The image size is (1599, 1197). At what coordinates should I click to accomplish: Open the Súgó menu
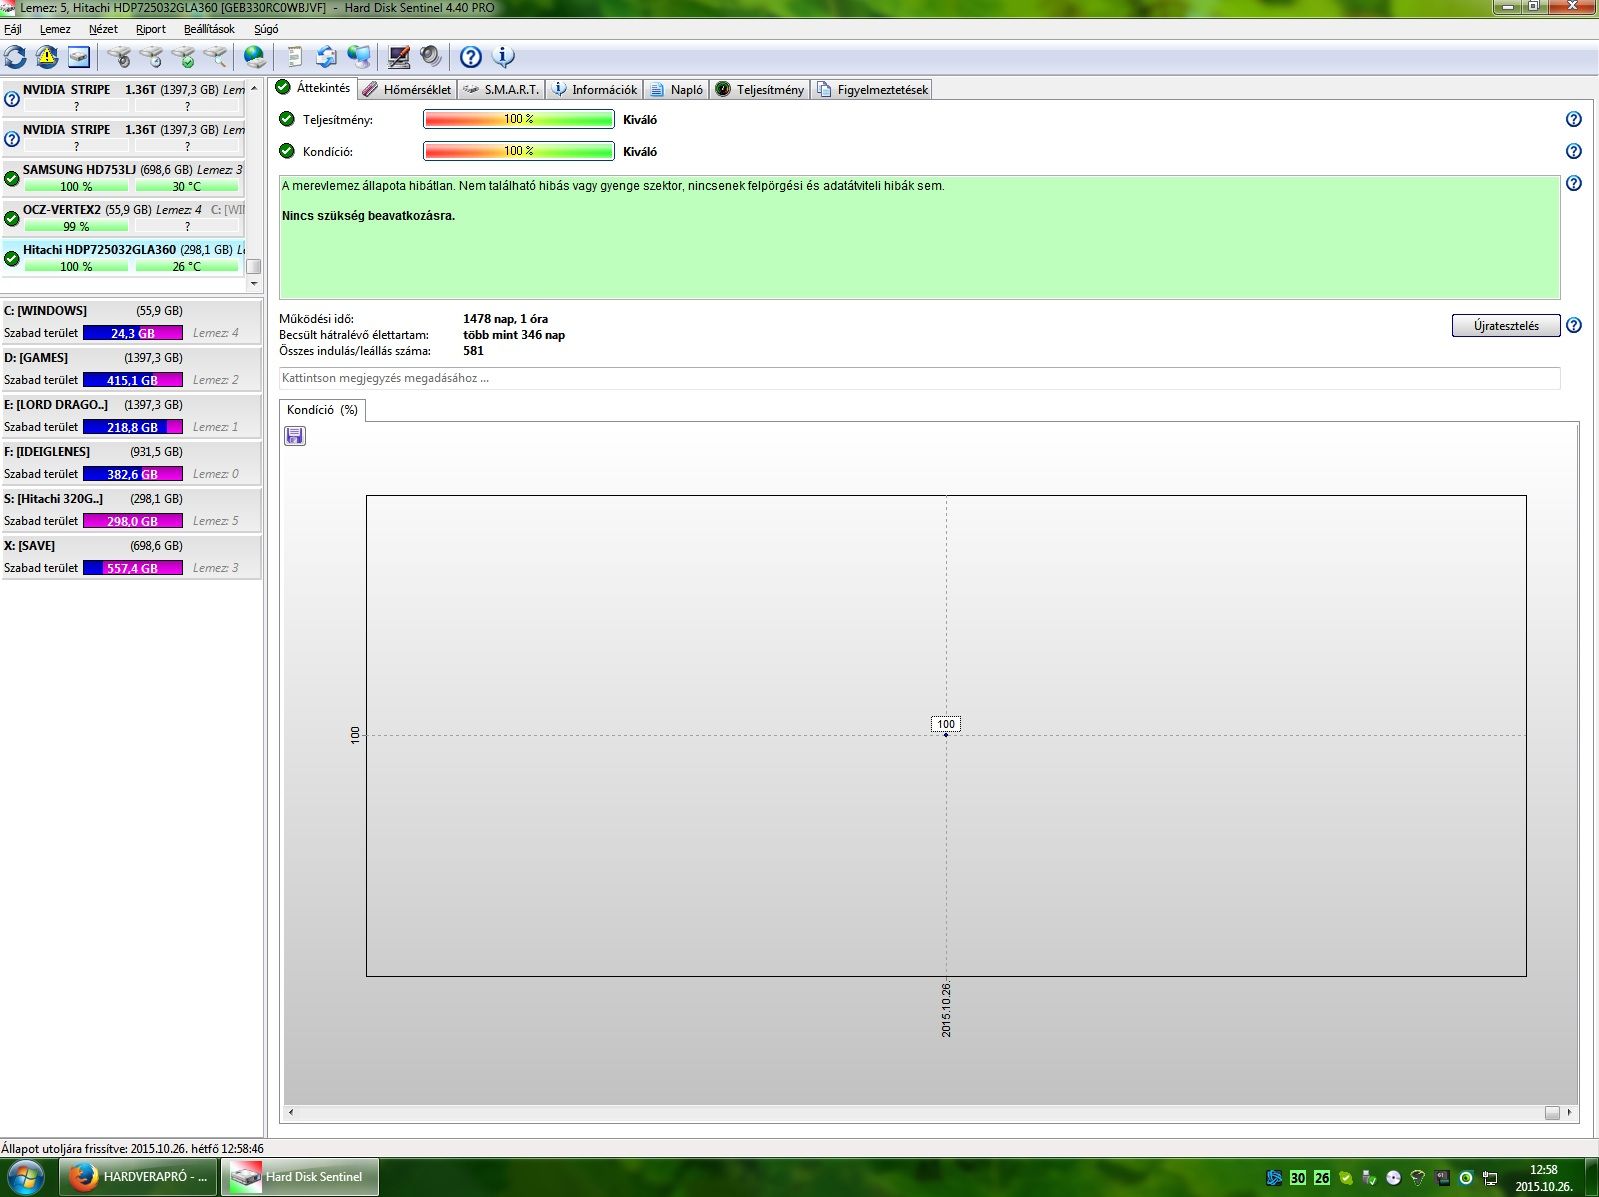click(x=266, y=29)
